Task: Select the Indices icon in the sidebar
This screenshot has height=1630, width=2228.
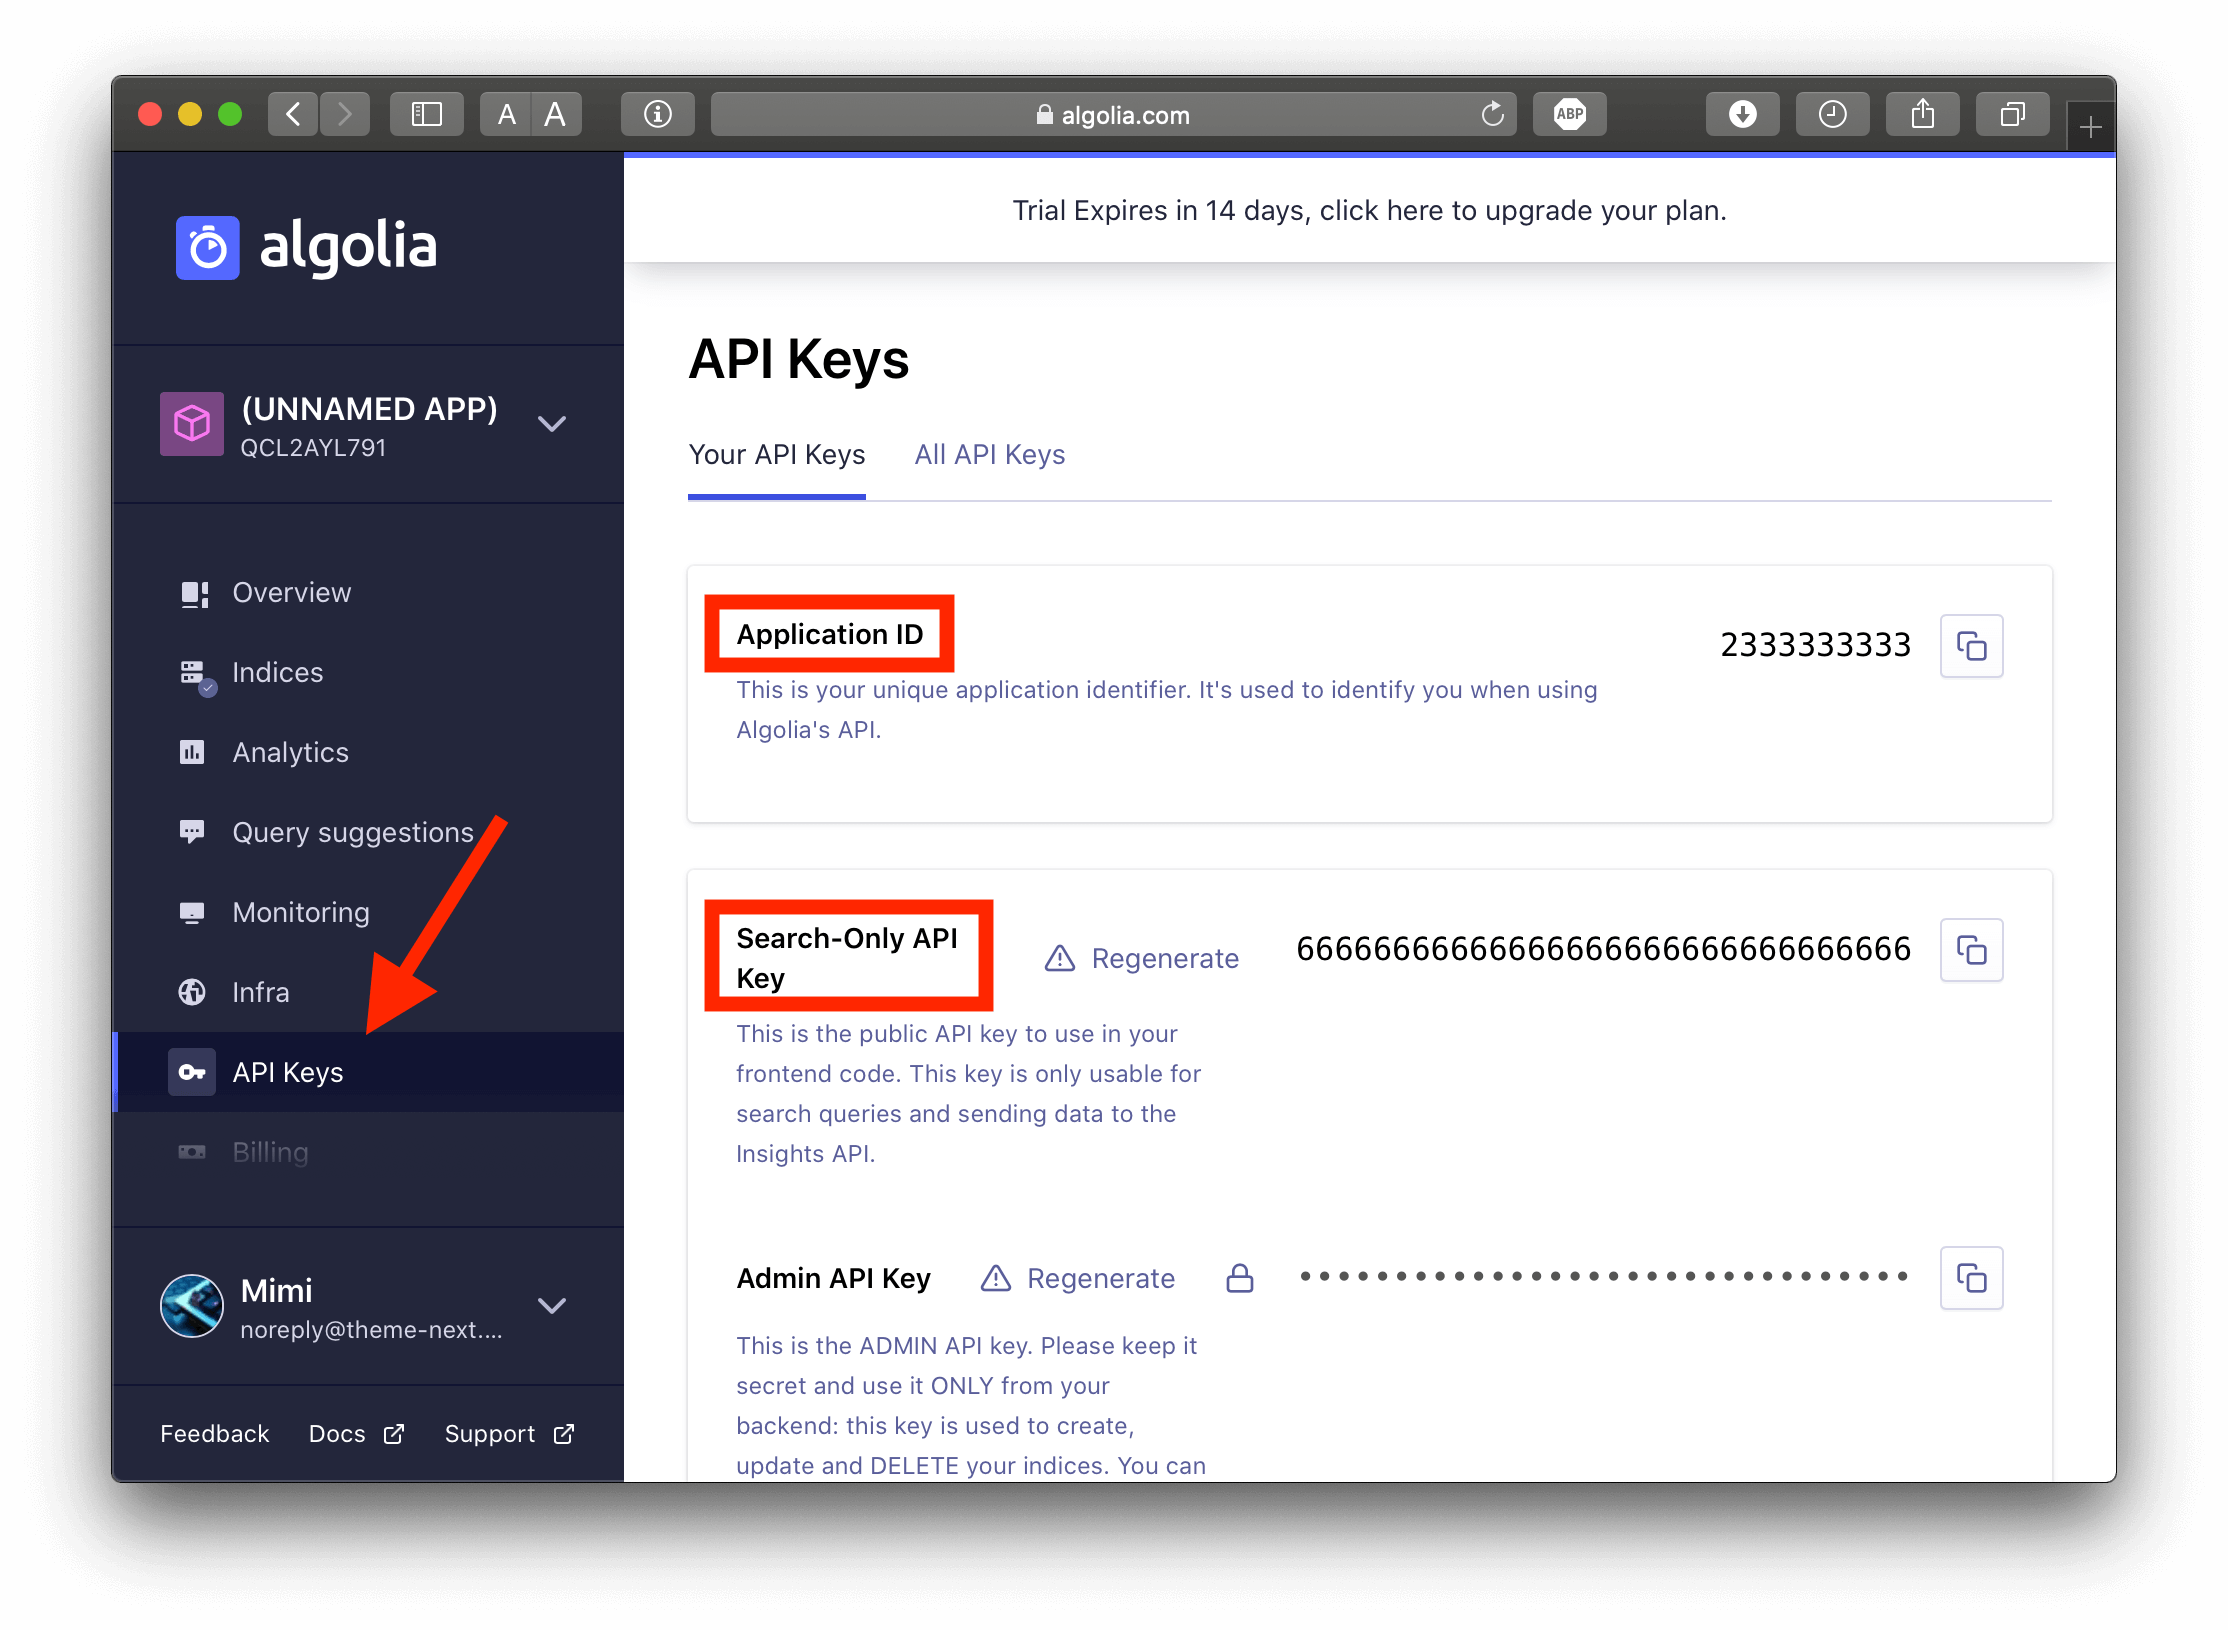Action: 193,672
